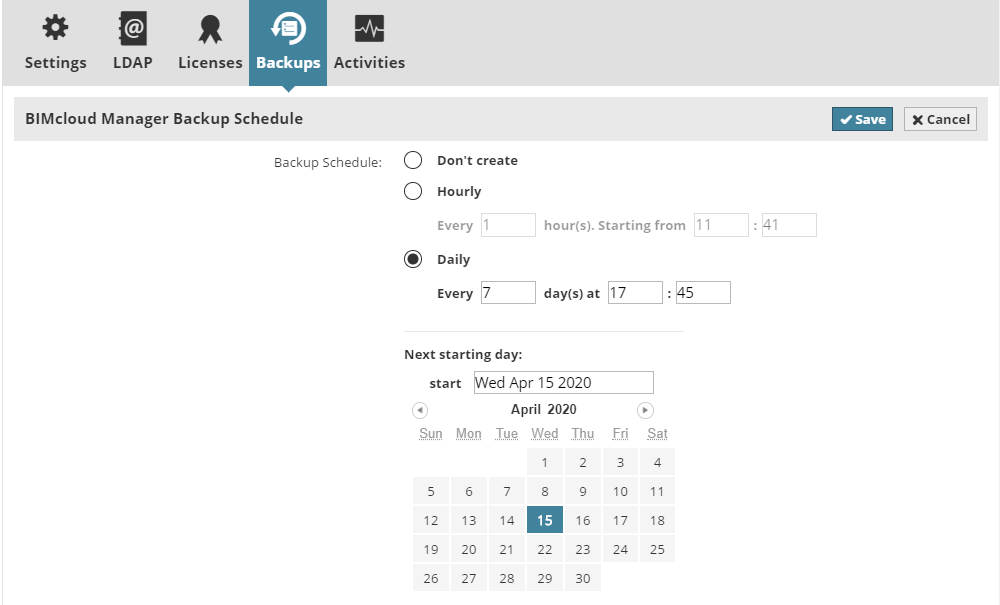Open the Settings gear icon
The width and height of the screenshot is (1000, 605).
(x=55, y=29)
